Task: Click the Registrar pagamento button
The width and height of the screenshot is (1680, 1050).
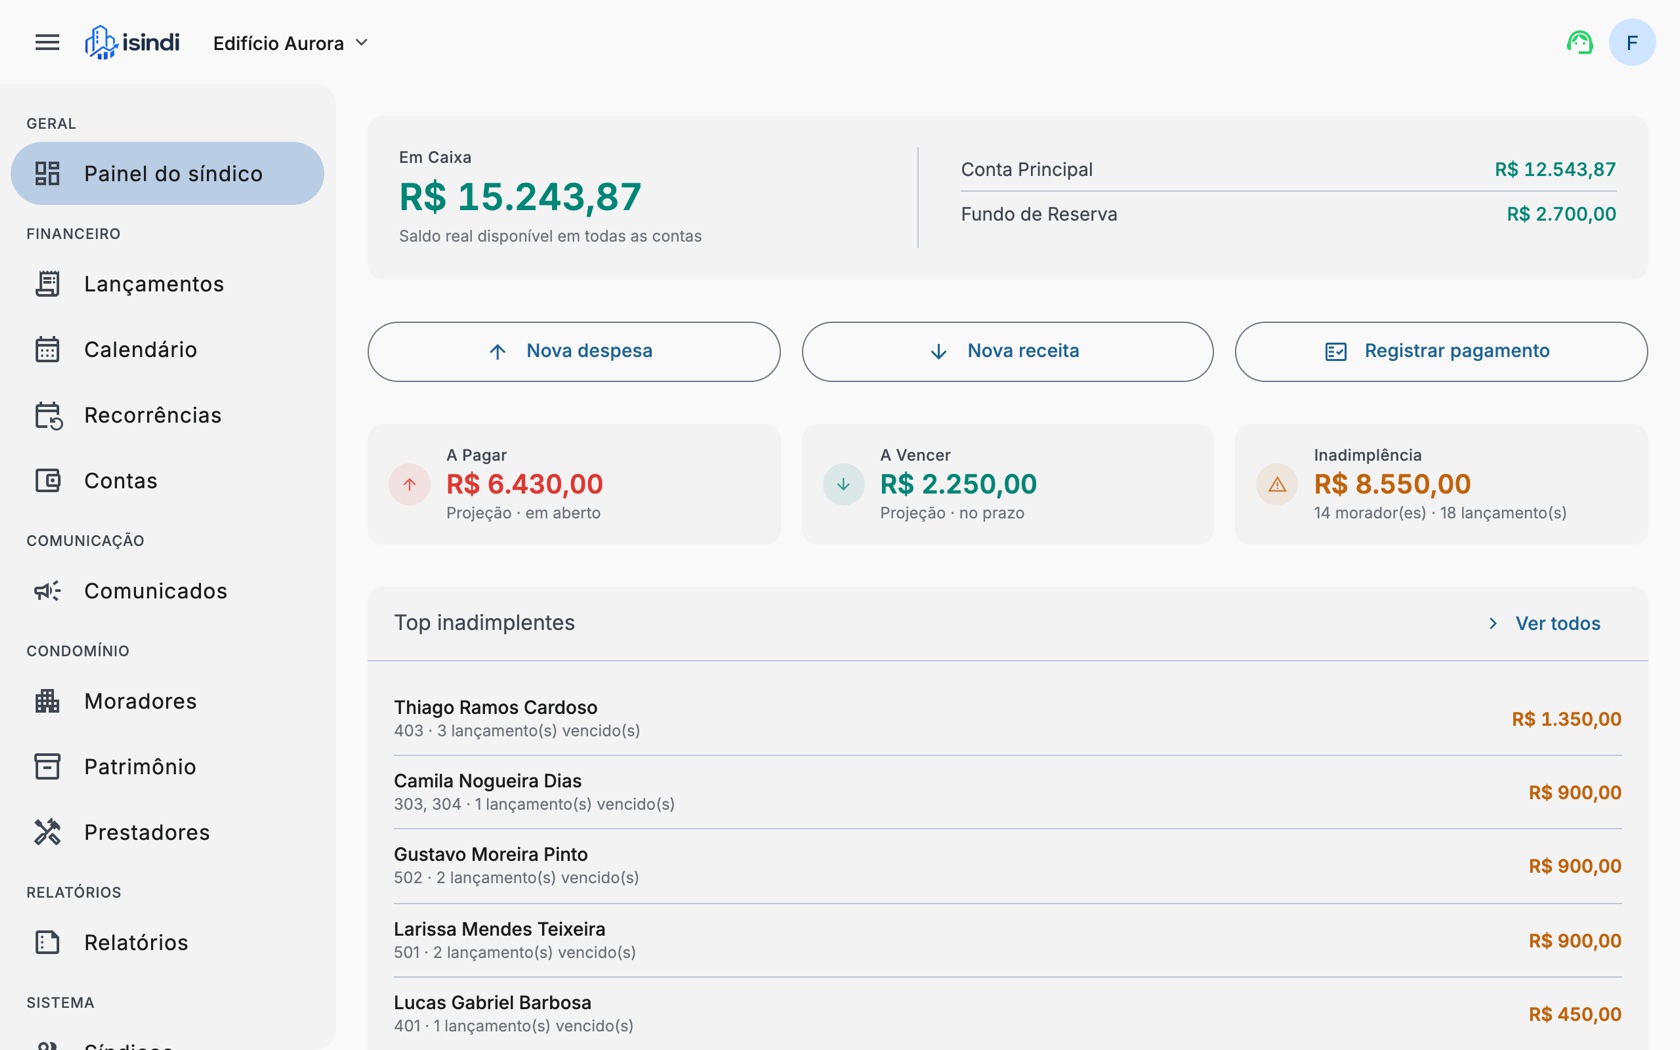Action: coord(1441,351)
